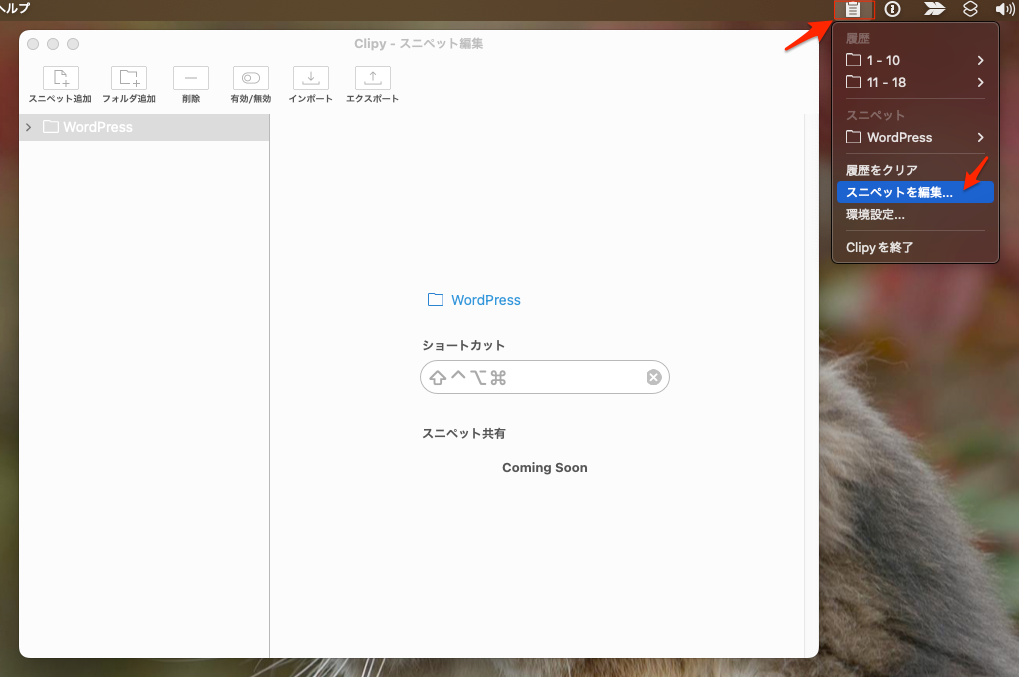Screen dimensions: 1019x677
Task: Select スニペットを編集... menu item
Action: click(900, 193)
